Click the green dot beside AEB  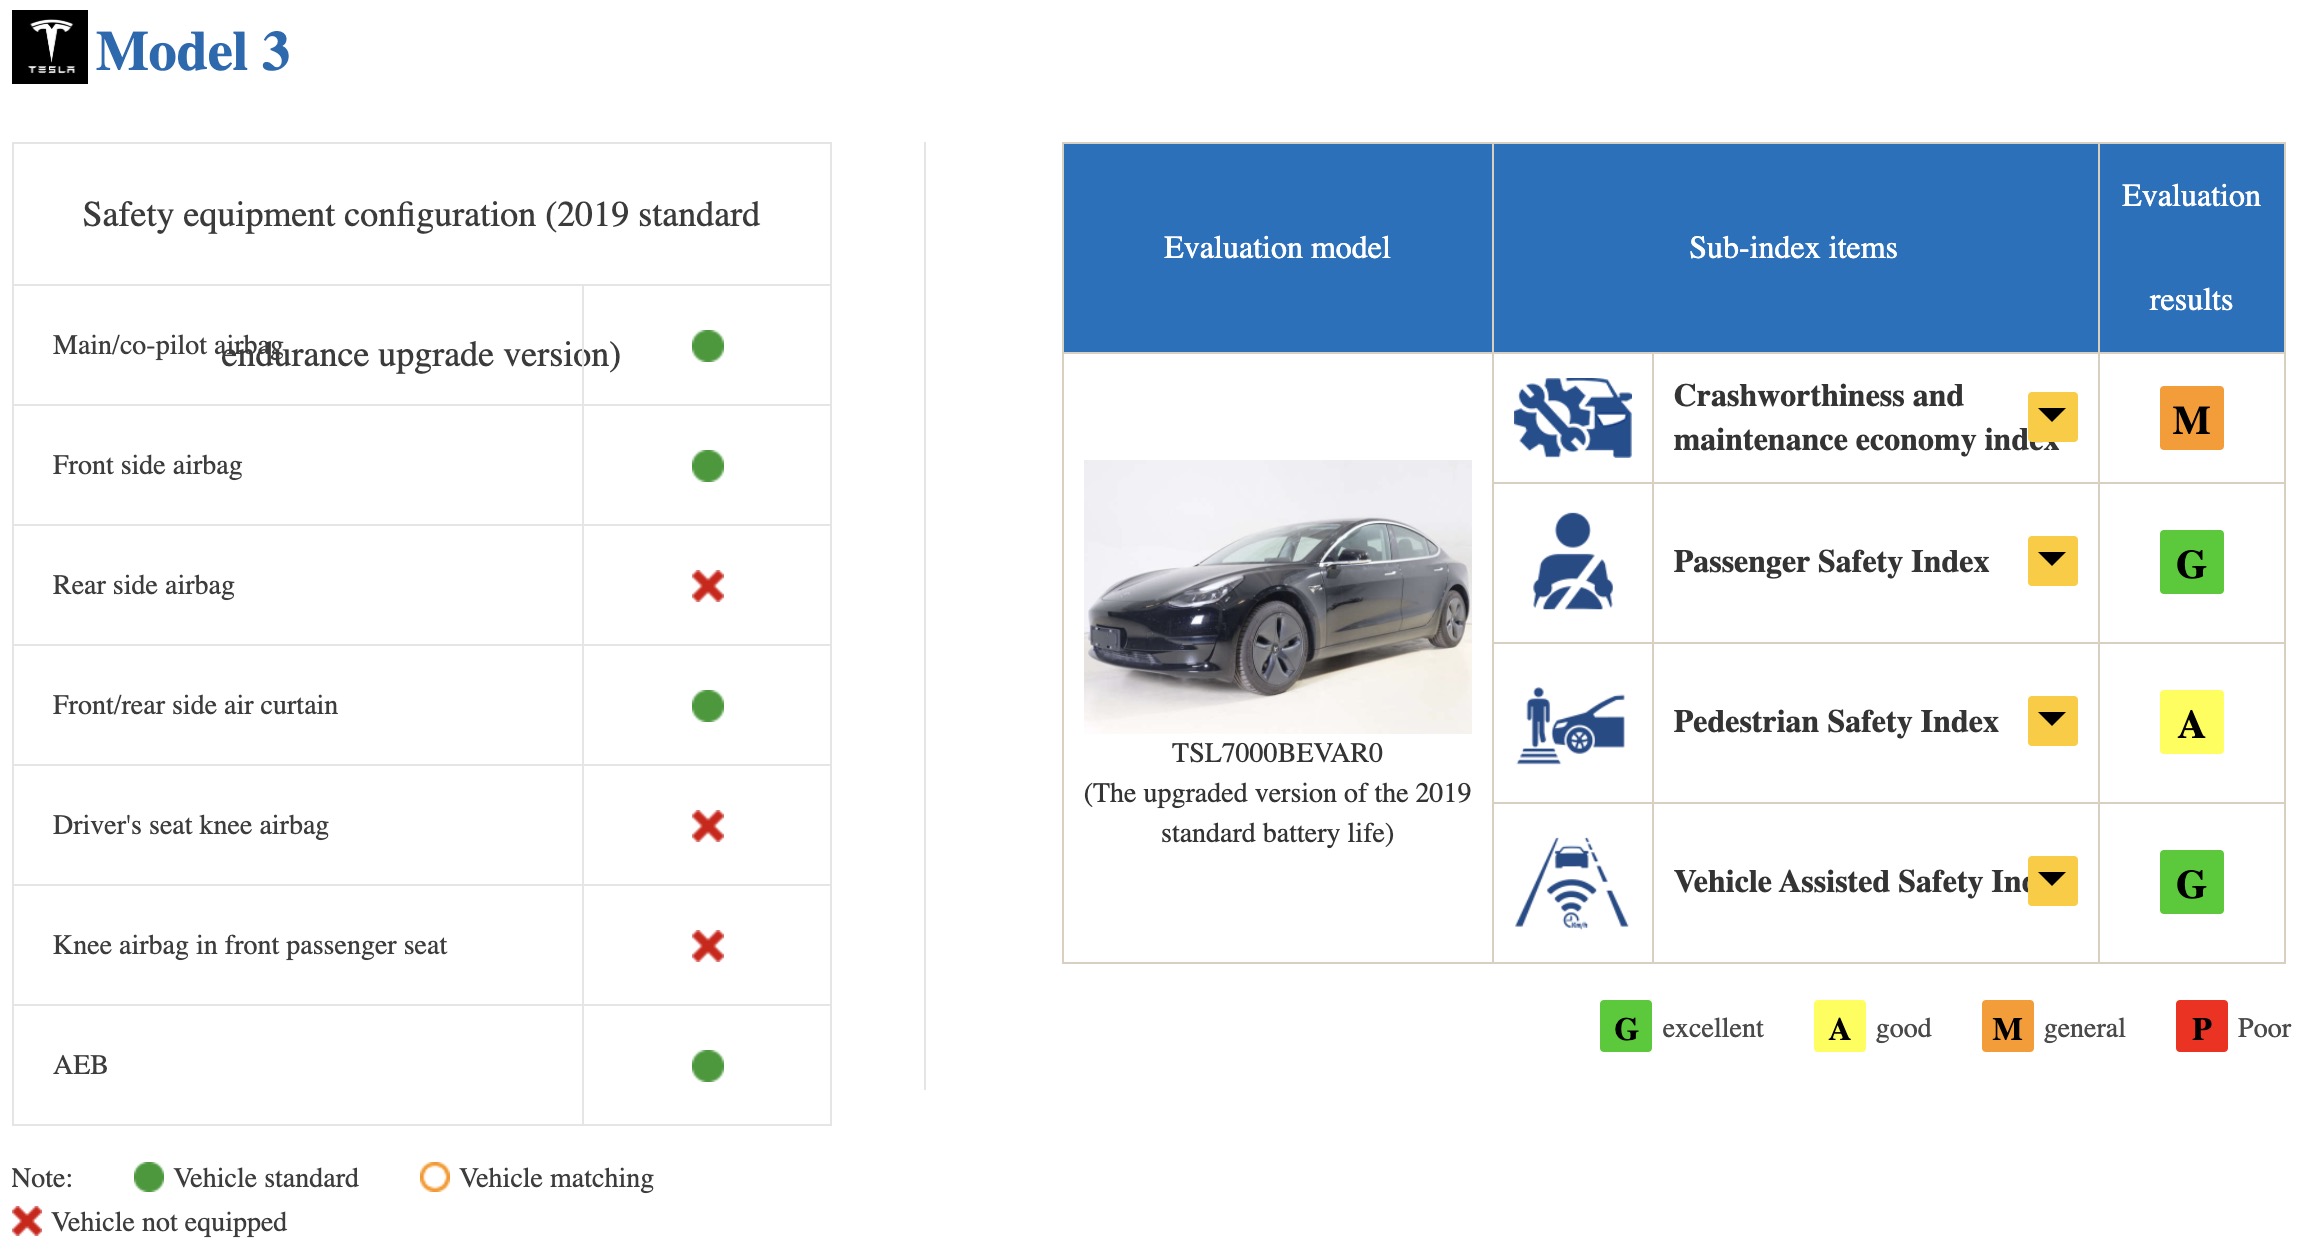[x=707, y=1066]
